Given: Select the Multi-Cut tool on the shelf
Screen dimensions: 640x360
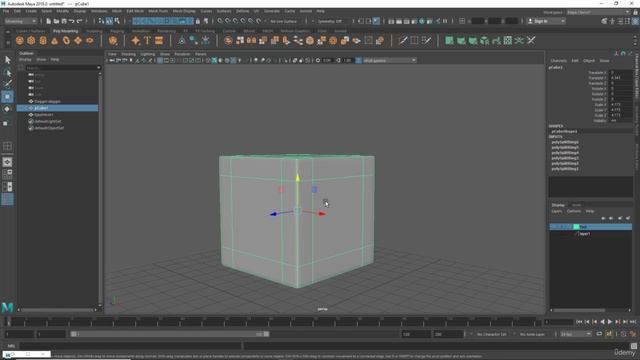Looking at the screenshot, I should click(402, 40).
